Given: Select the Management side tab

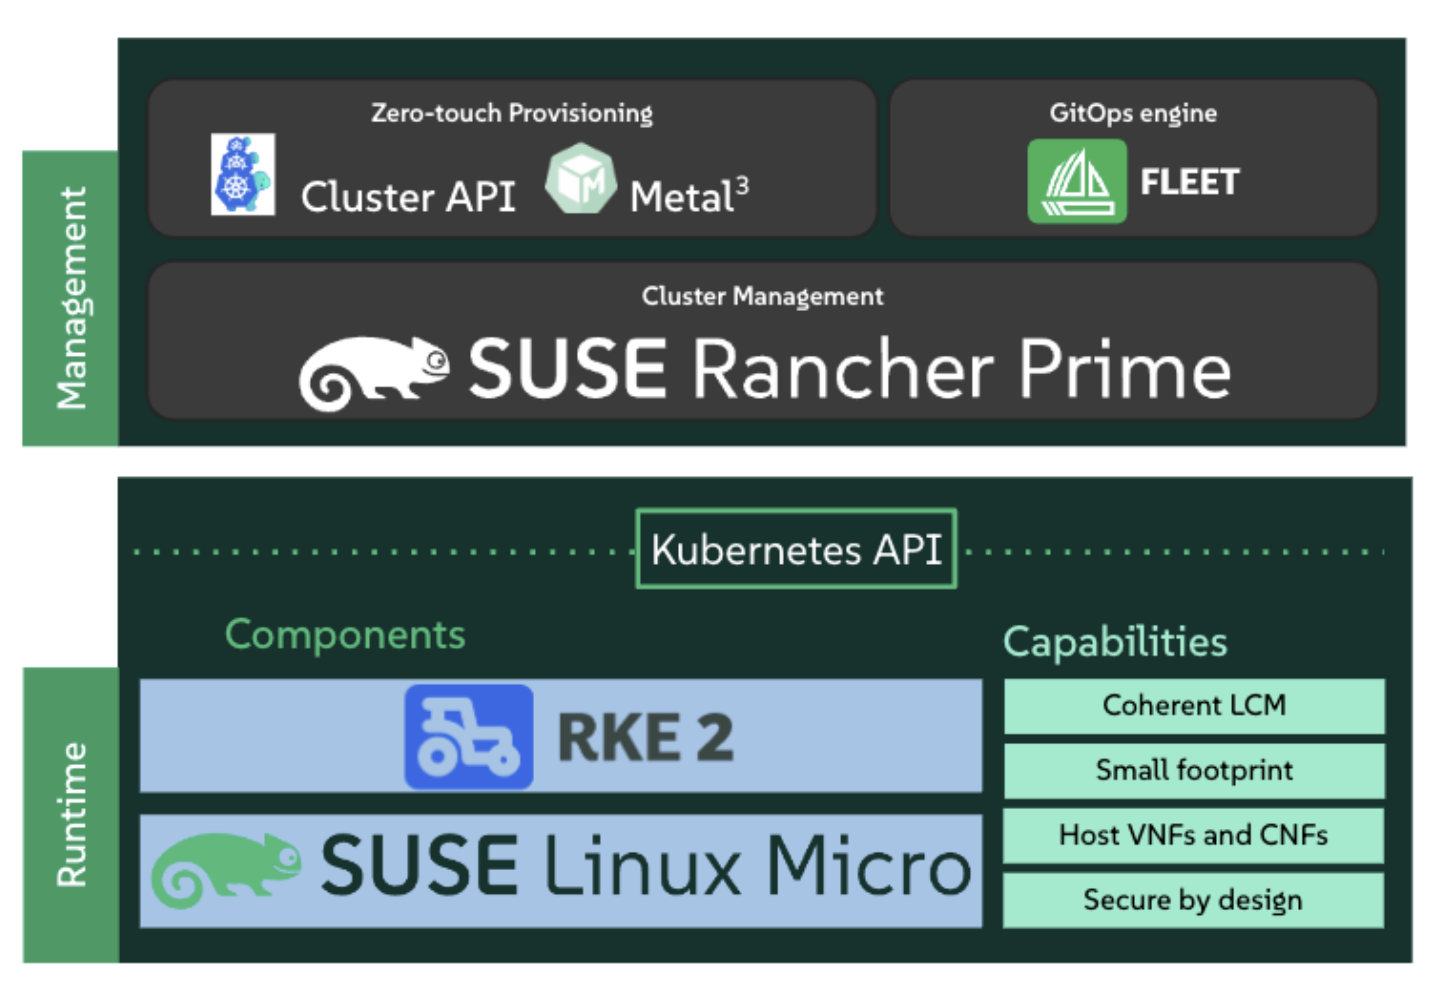Looking at the screenshot, I should (x=71, y=298).
